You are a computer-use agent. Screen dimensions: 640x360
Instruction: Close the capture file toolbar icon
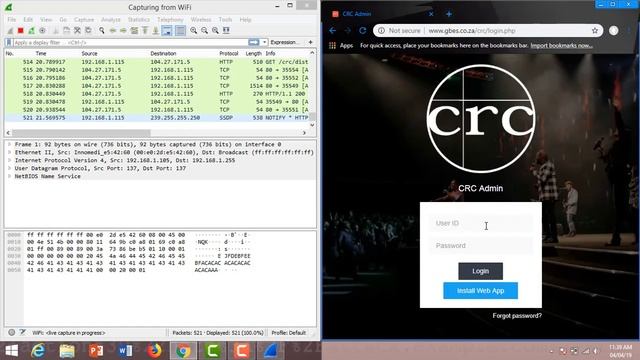(x=77, y=31)
